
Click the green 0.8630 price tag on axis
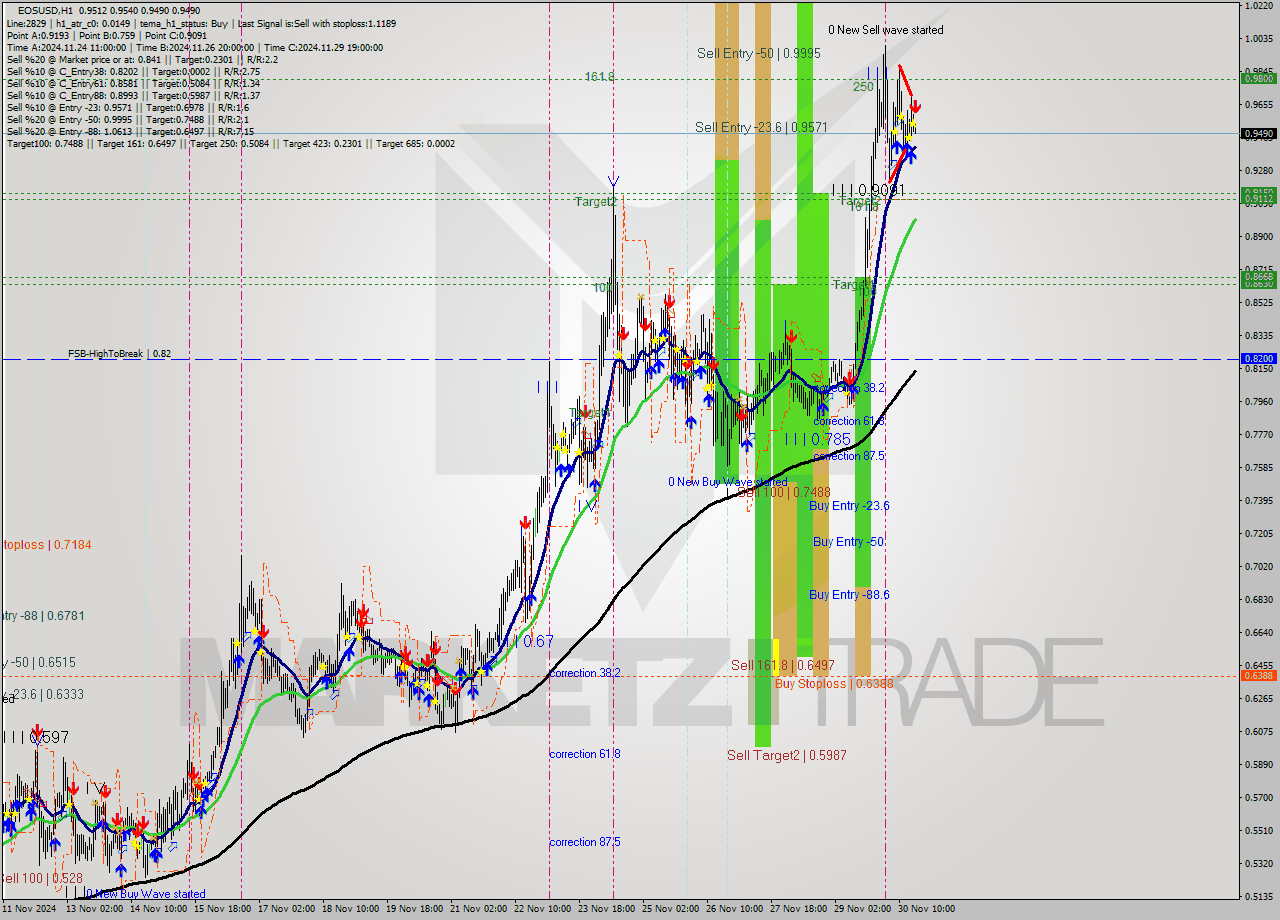[1258, 283]
